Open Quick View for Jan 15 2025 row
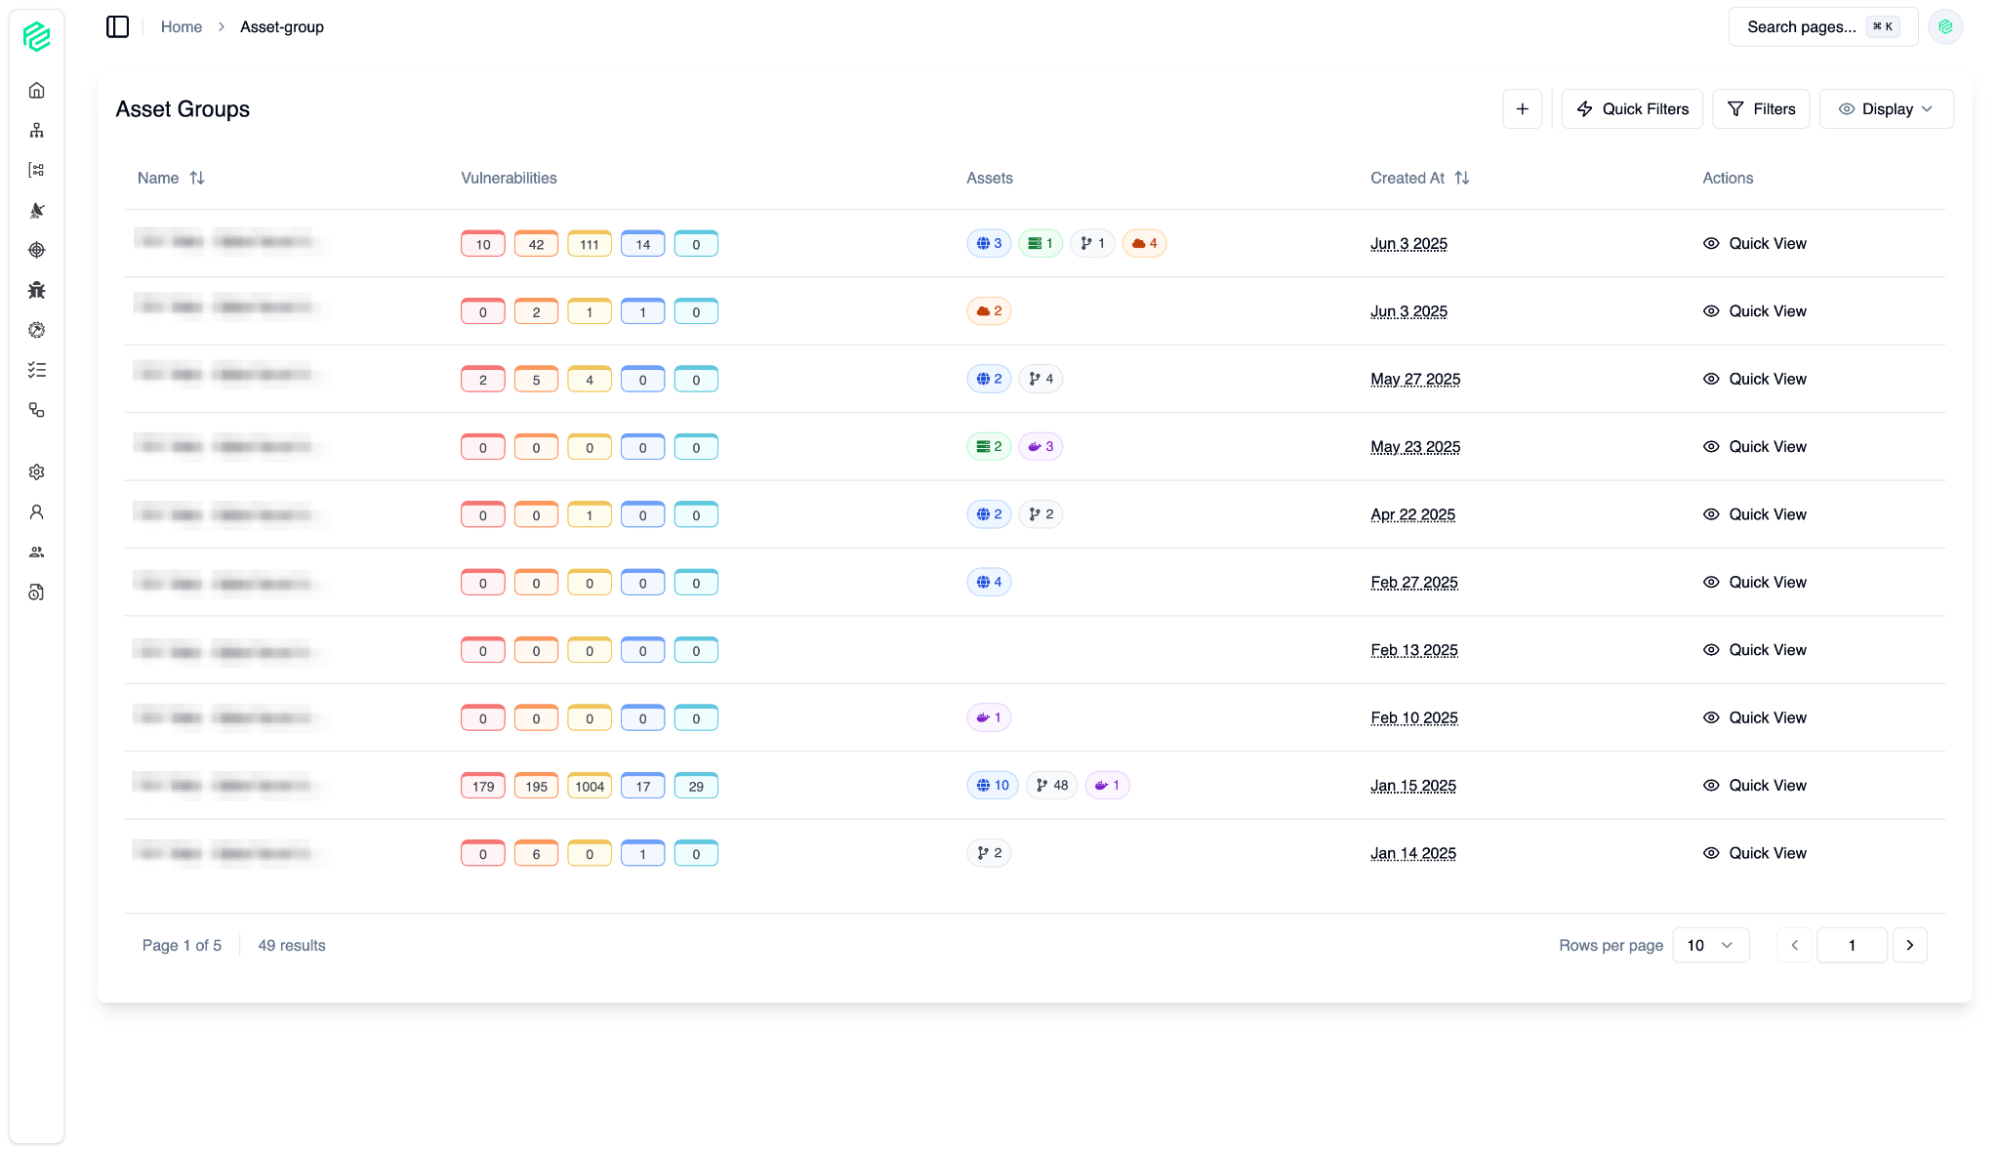Image resolution: width=1999 pixels, height=1153 pixels. pos(1754,785)
